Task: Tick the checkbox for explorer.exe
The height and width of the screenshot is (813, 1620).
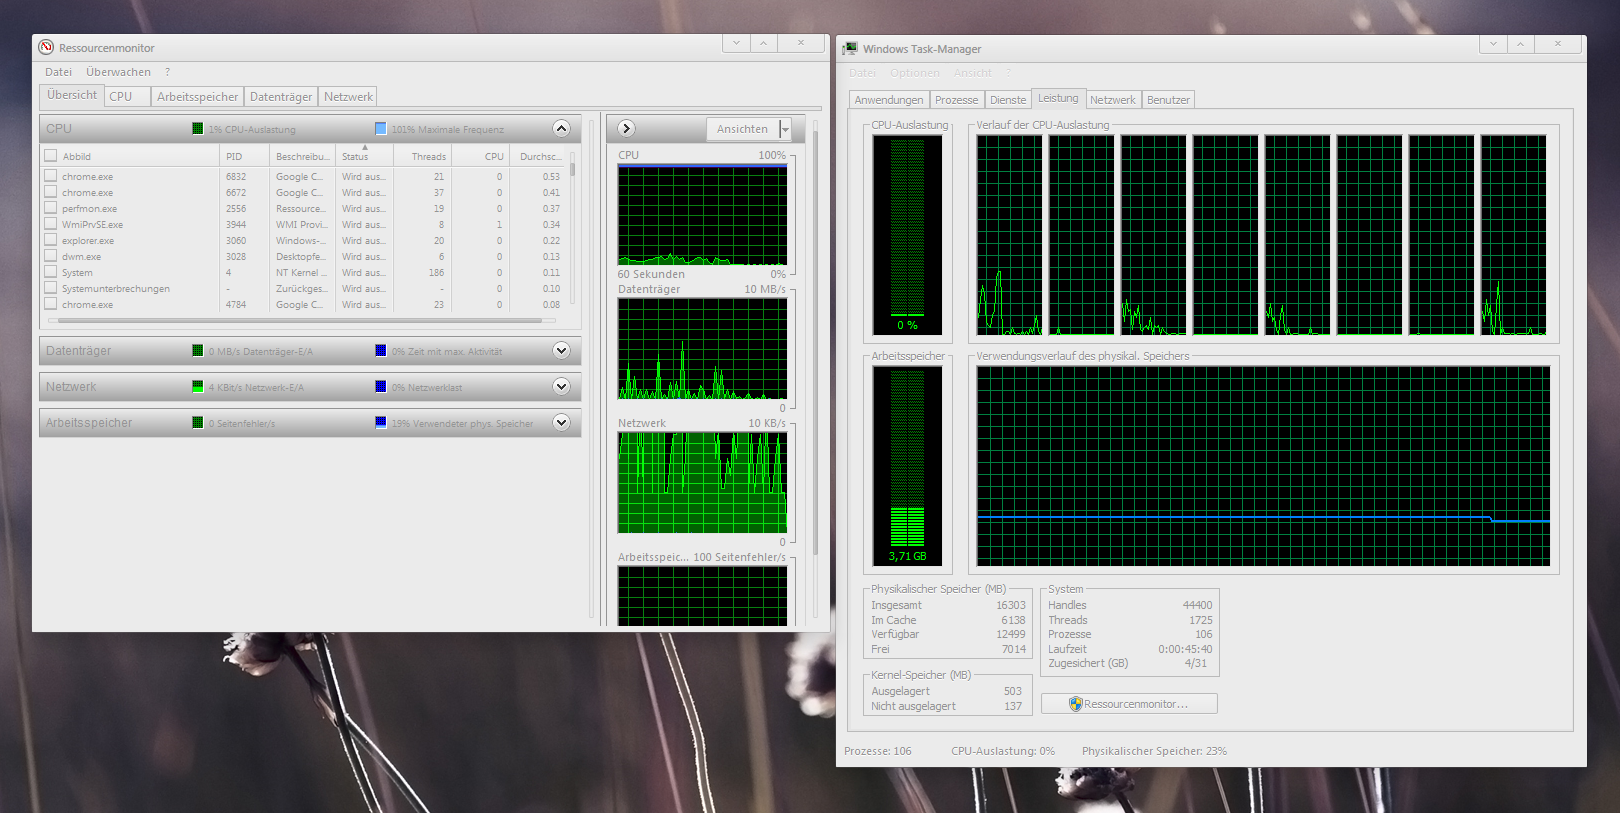Action: point(50,240)
